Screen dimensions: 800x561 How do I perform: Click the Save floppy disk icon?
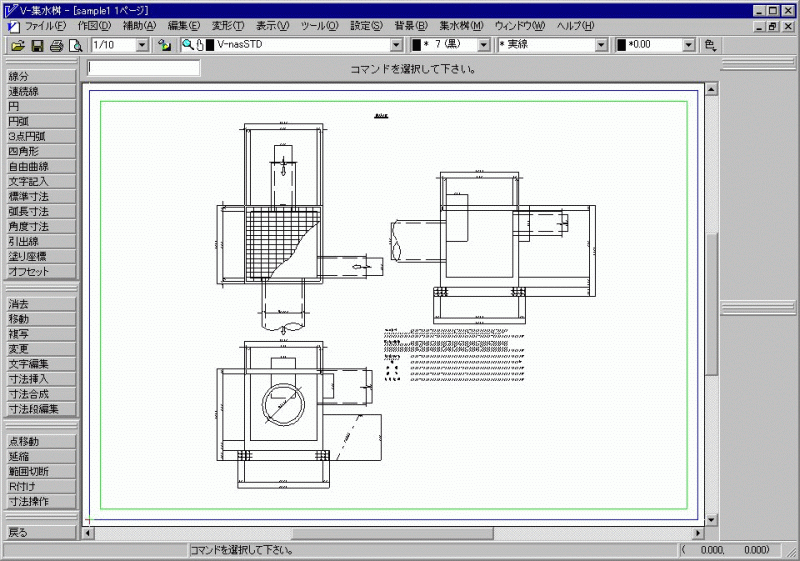pos(37,45)
